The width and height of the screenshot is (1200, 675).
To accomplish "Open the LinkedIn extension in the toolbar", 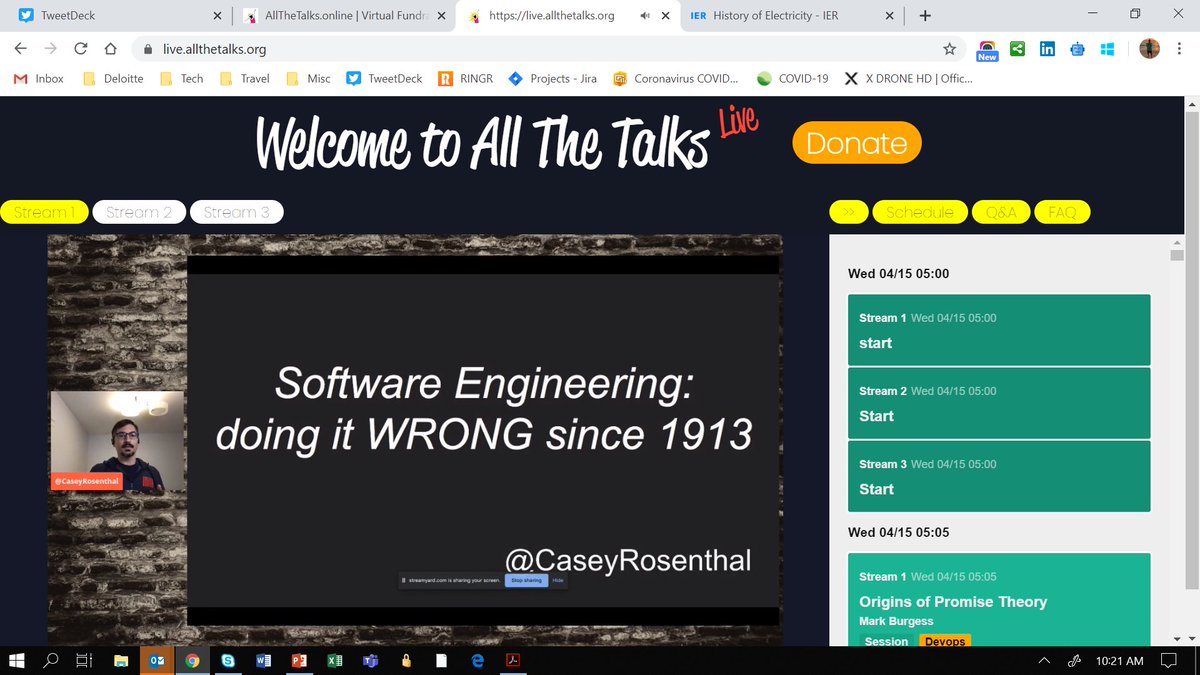I will 1046,49.
